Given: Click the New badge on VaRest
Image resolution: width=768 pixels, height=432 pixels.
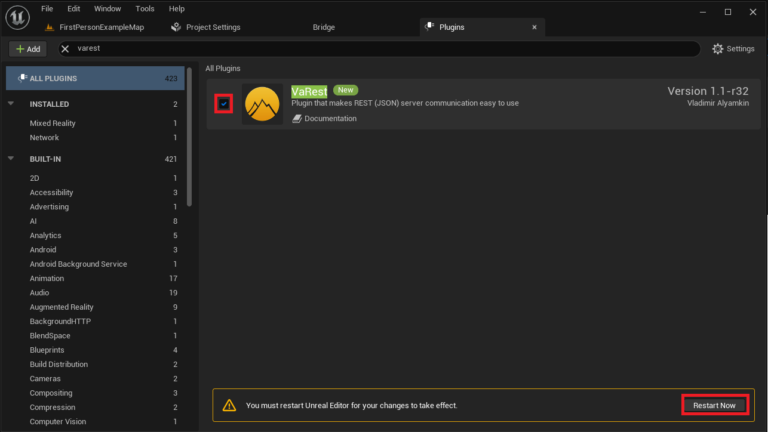Looking at the screenshot, I should [x=345, y=90].
